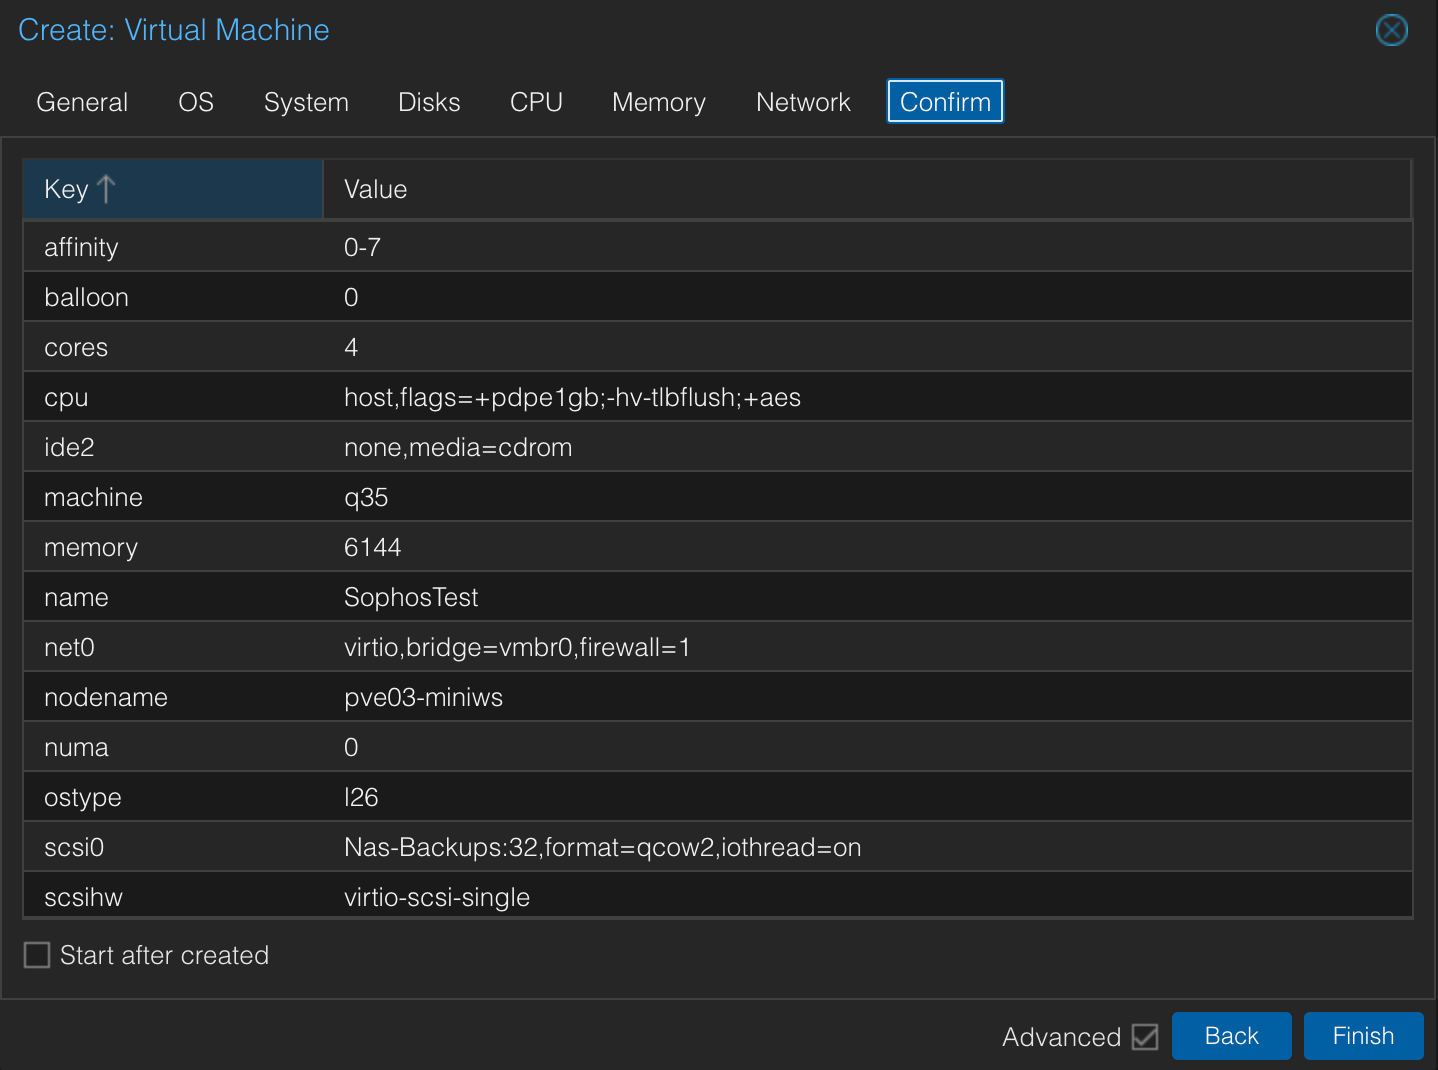Select the balloon row key

coord(86,297)
